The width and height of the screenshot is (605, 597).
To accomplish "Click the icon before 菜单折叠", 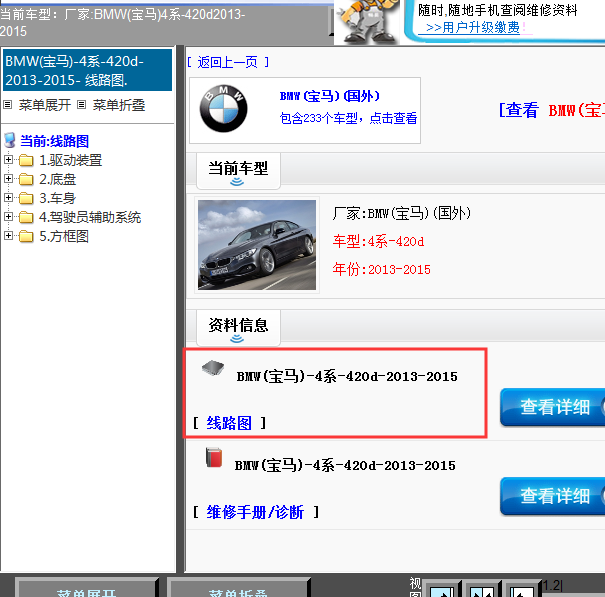I will pyautogui.click(x=81, y=105).
